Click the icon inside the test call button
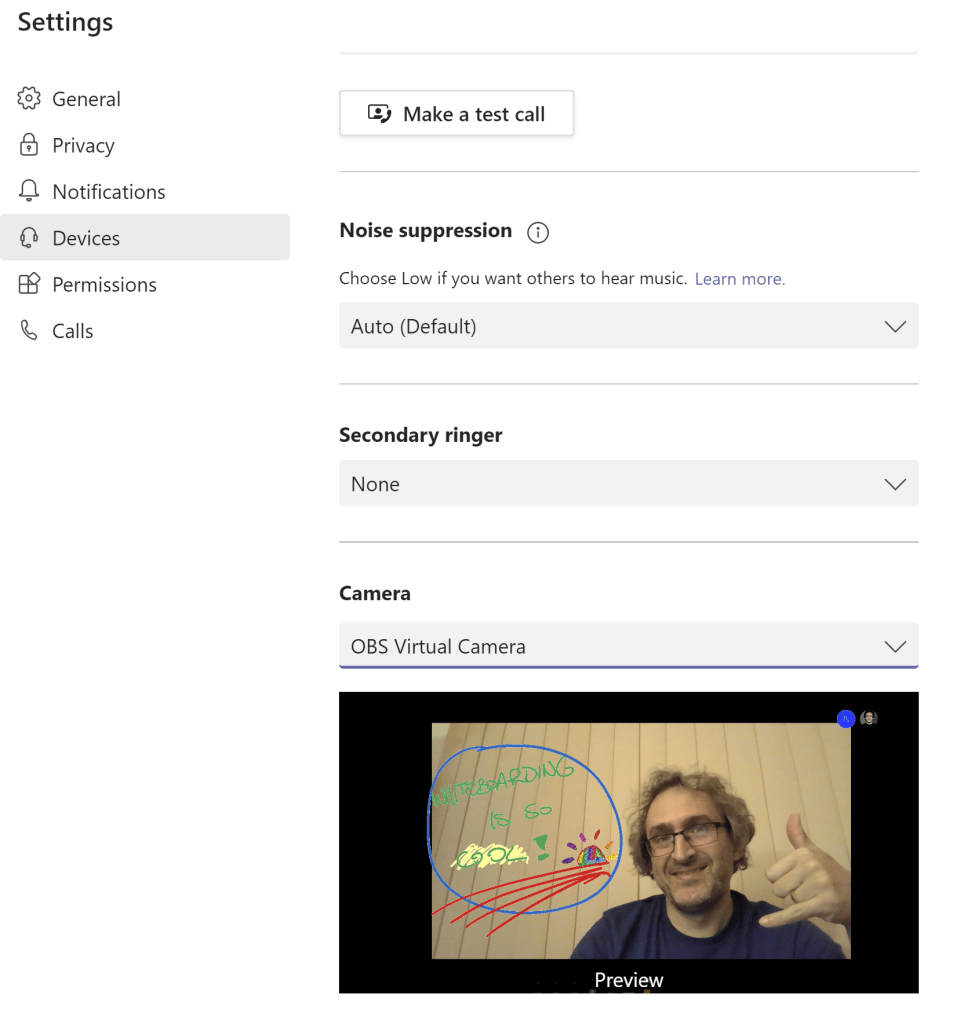Viewport: 975px width, 1023px height. (379, 114)
